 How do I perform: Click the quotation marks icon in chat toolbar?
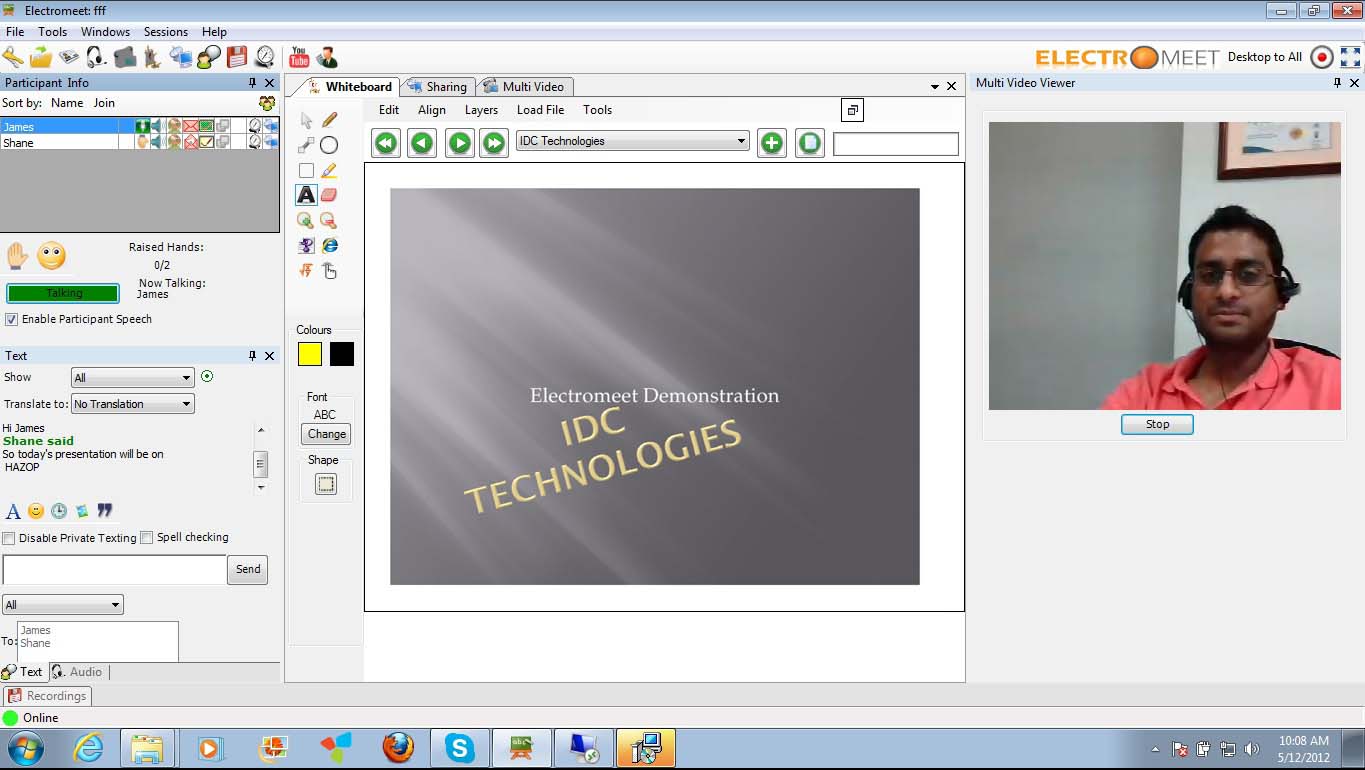[105, 511]
